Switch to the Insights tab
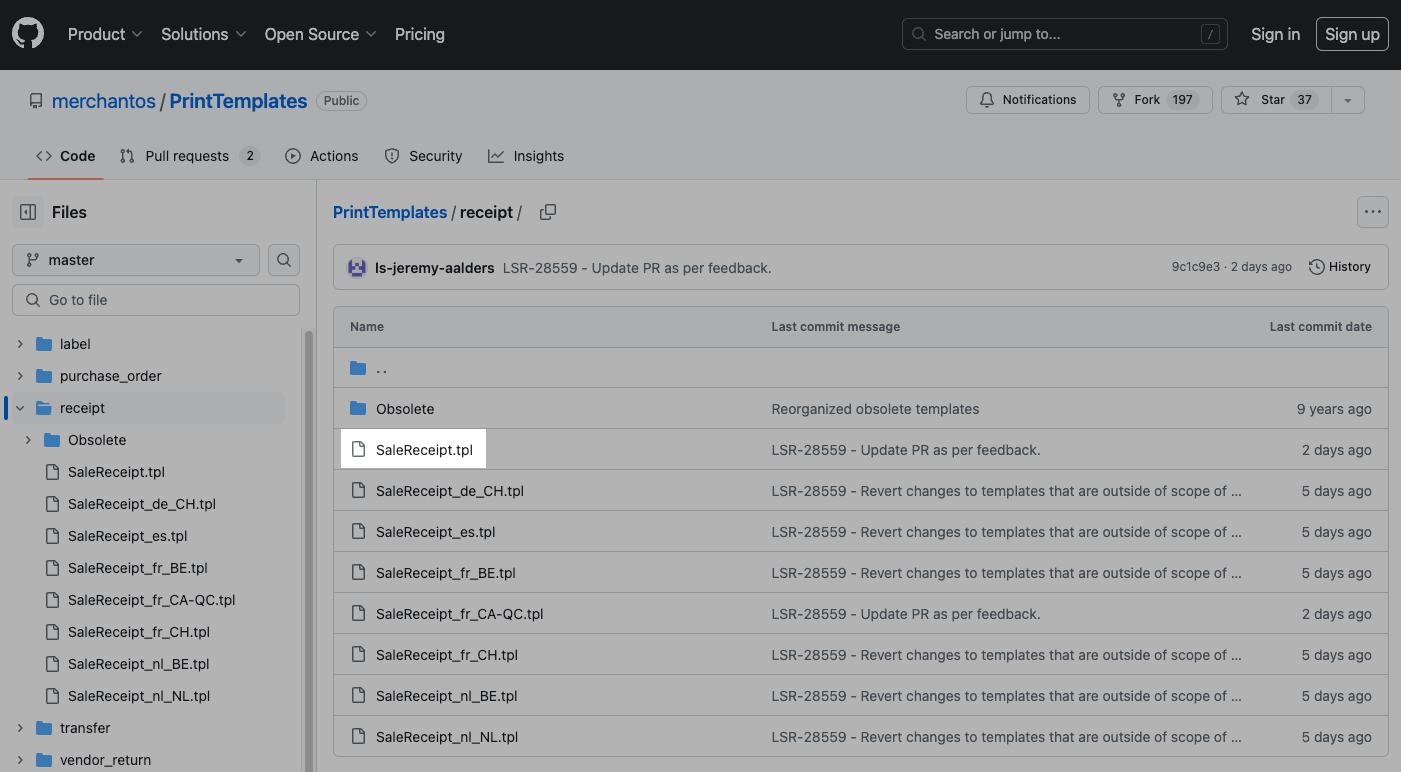 click(x=526, y=156)
